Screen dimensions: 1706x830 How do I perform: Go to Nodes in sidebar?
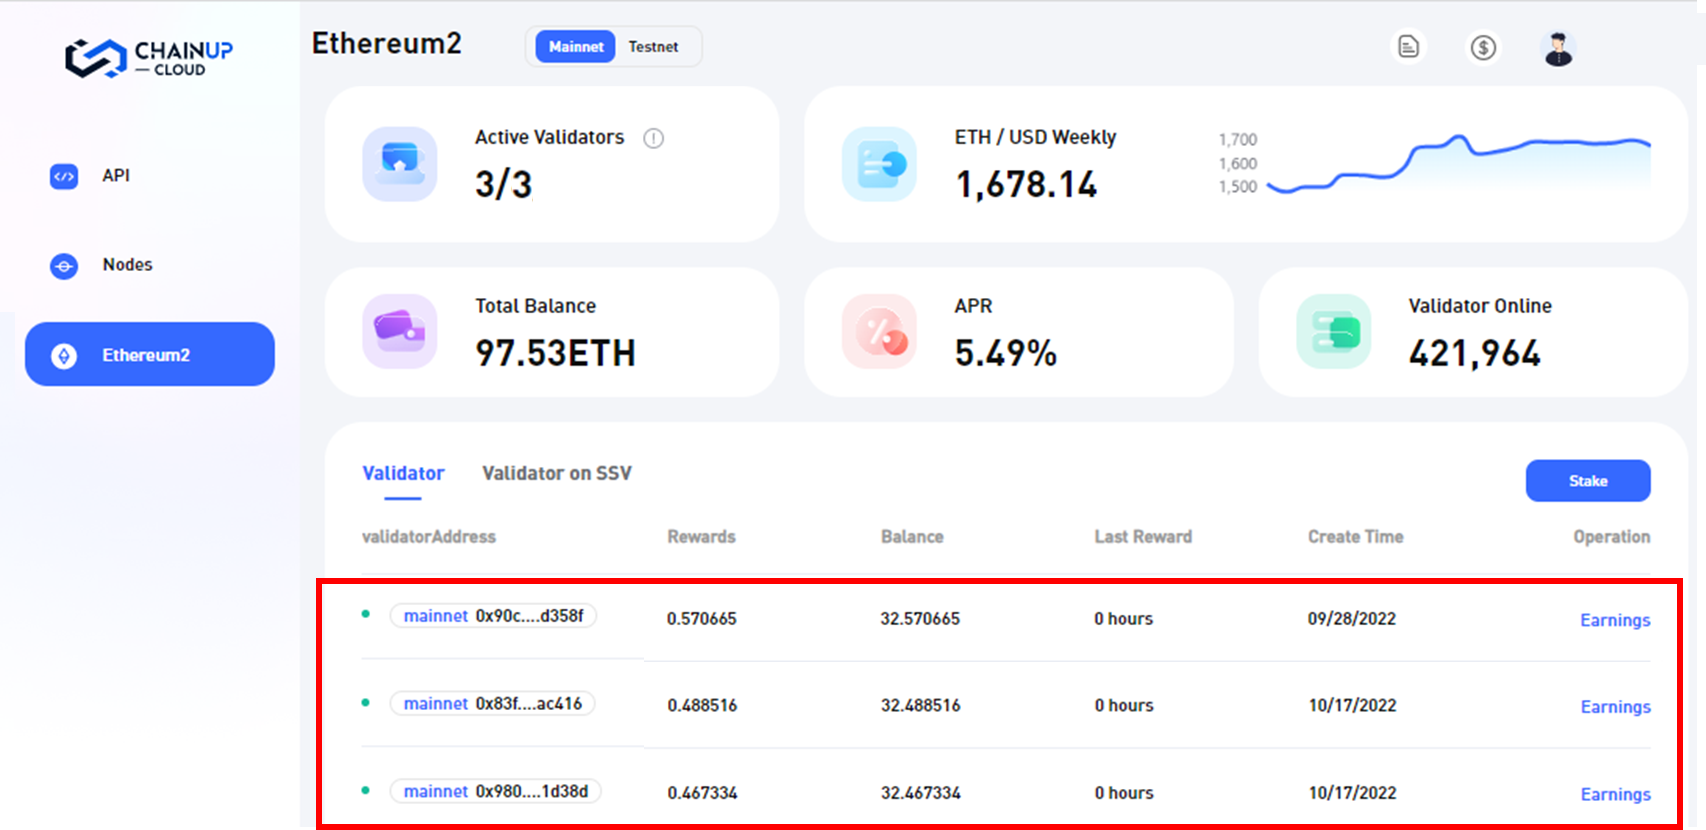(127, 265)
